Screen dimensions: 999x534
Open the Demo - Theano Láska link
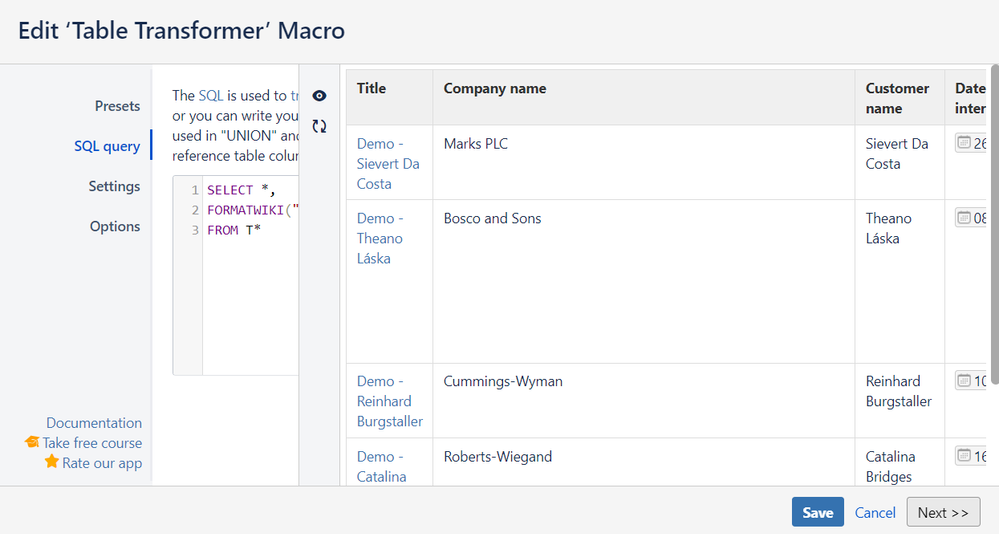pyautogui.click(x=380, y=238)
